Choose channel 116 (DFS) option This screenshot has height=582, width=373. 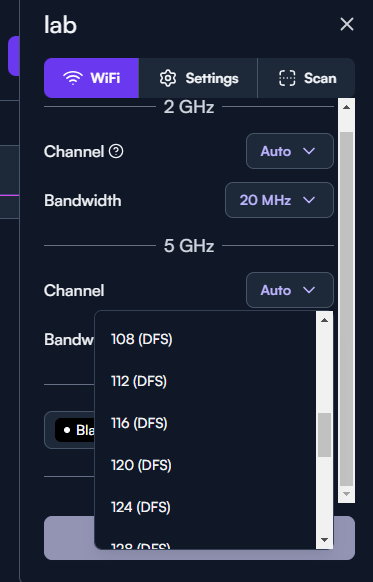pos(205,423)
